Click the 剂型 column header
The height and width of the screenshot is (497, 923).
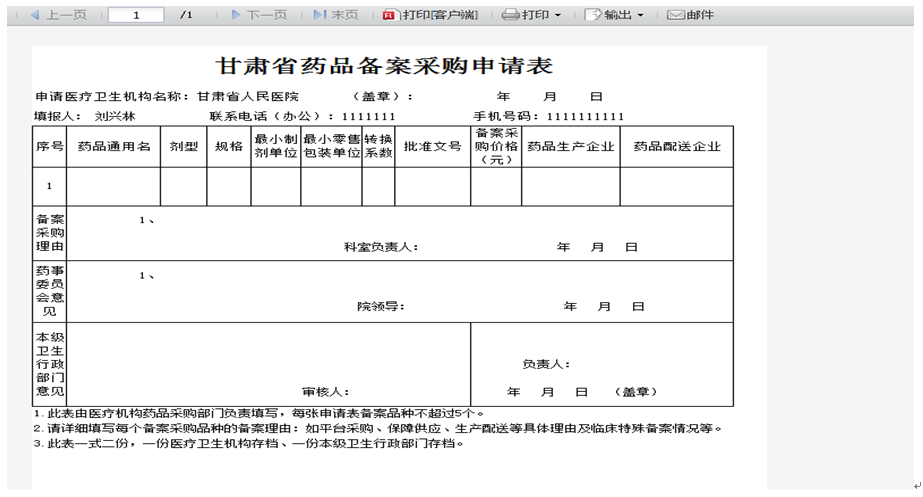click(x=184, y=146)
